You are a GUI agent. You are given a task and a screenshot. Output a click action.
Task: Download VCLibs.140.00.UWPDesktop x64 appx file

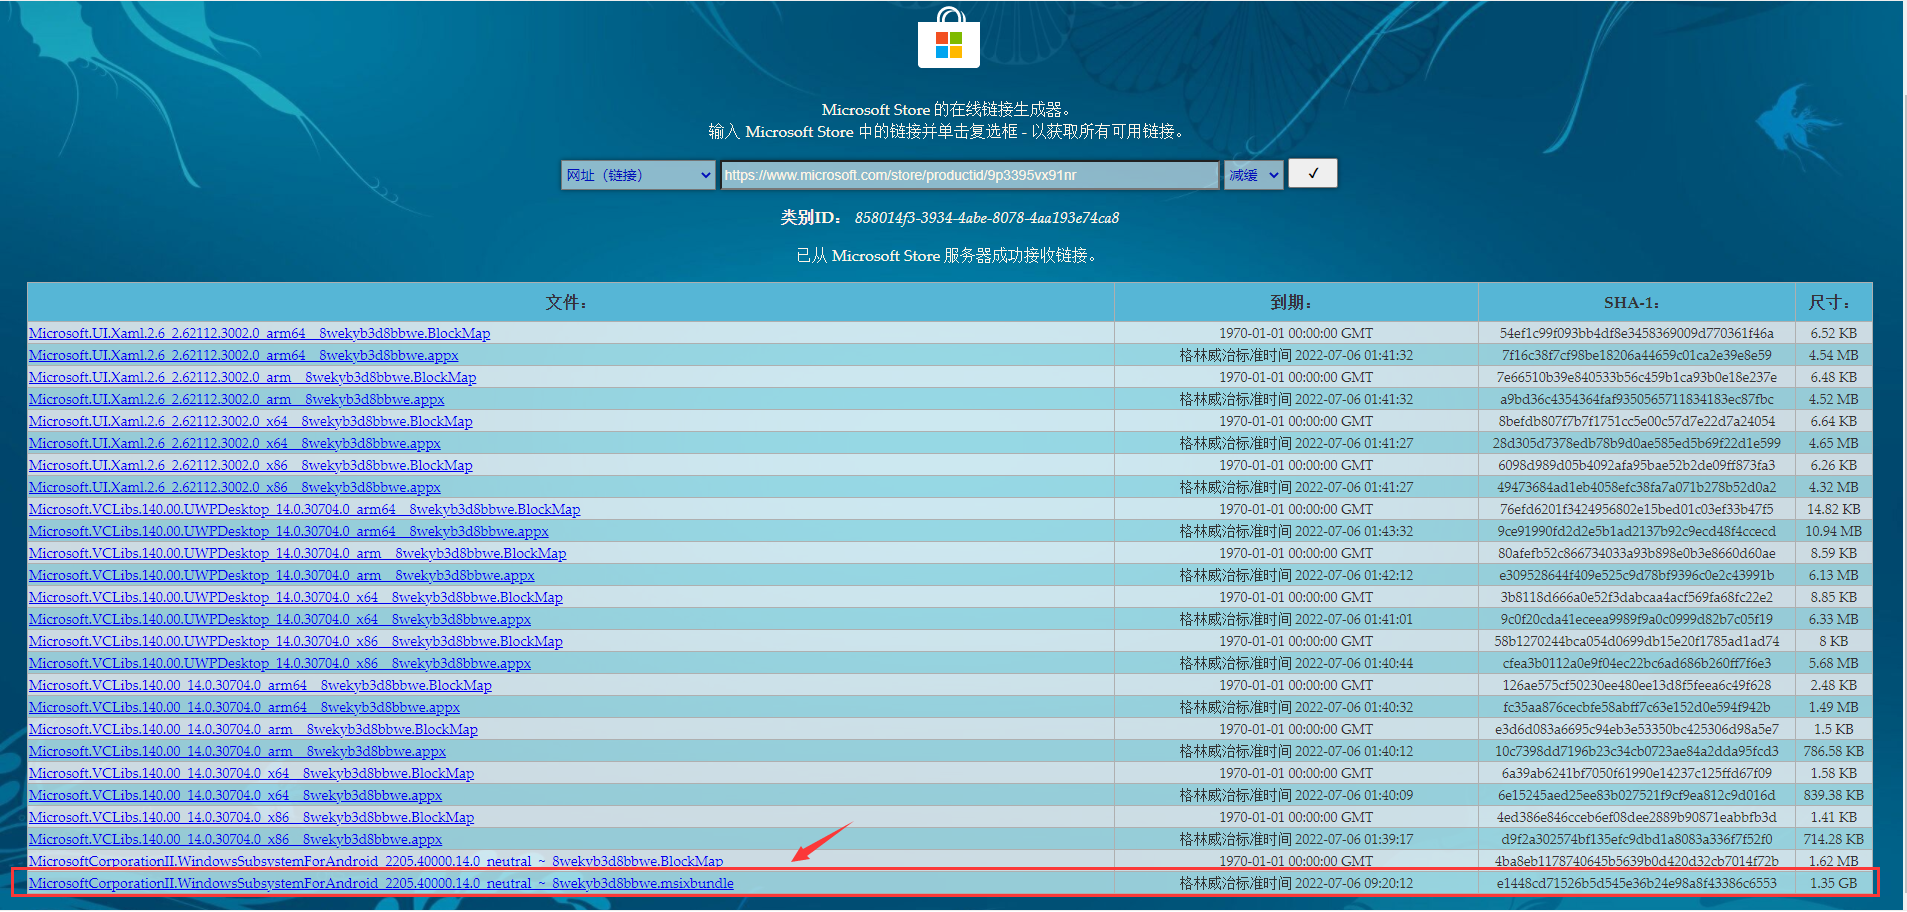(279, 619)
